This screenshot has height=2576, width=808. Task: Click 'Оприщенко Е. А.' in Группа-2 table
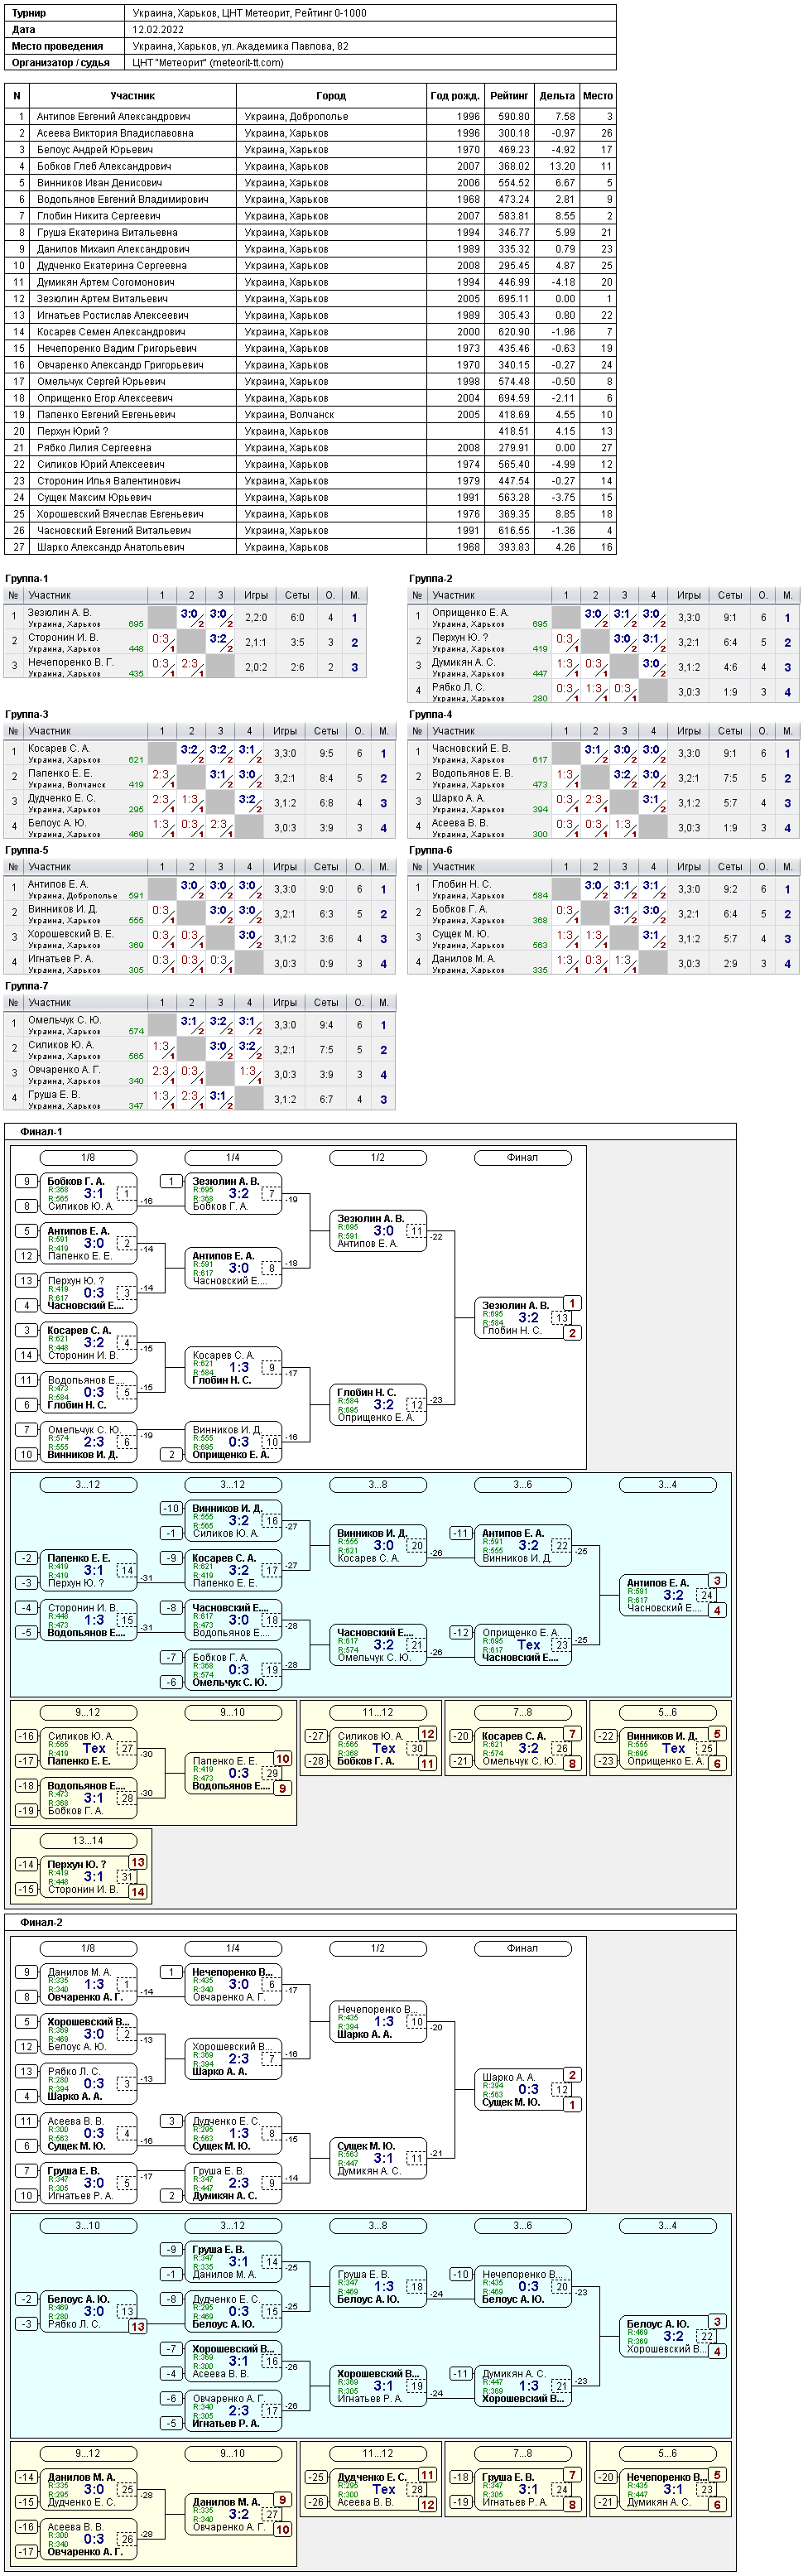(469, 613)
